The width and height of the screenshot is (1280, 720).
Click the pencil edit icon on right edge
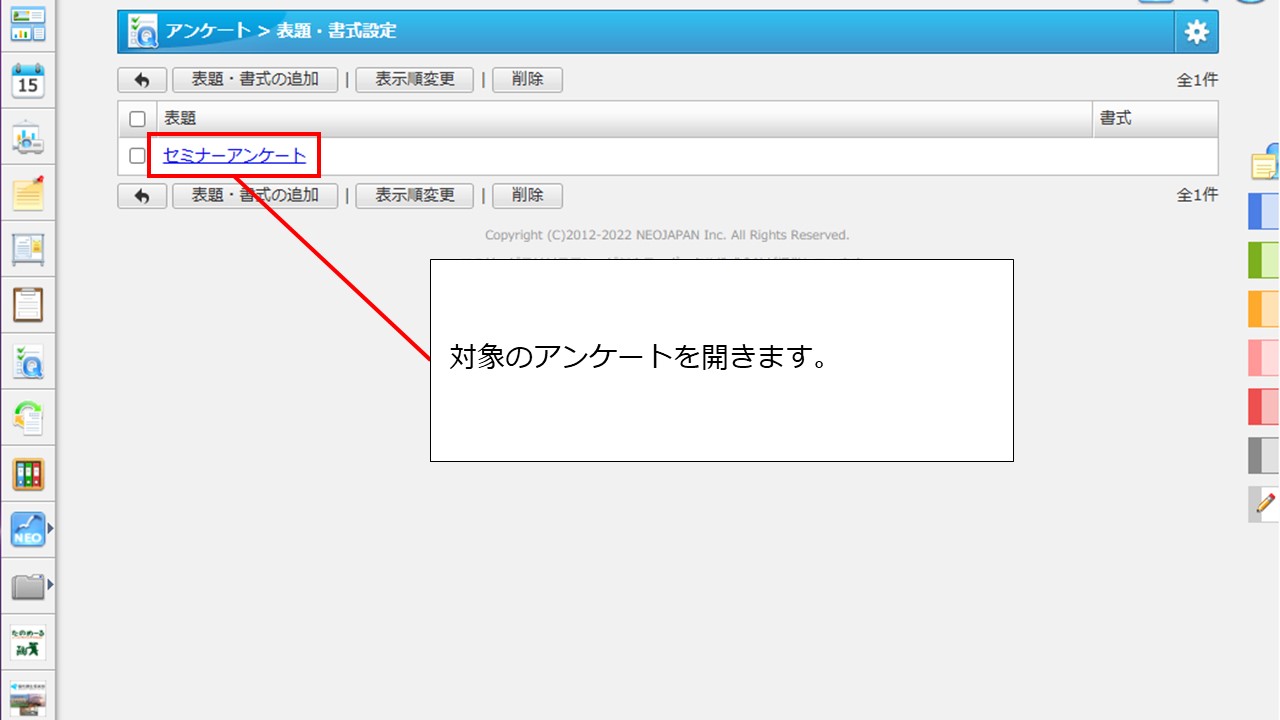[1264, 504]
